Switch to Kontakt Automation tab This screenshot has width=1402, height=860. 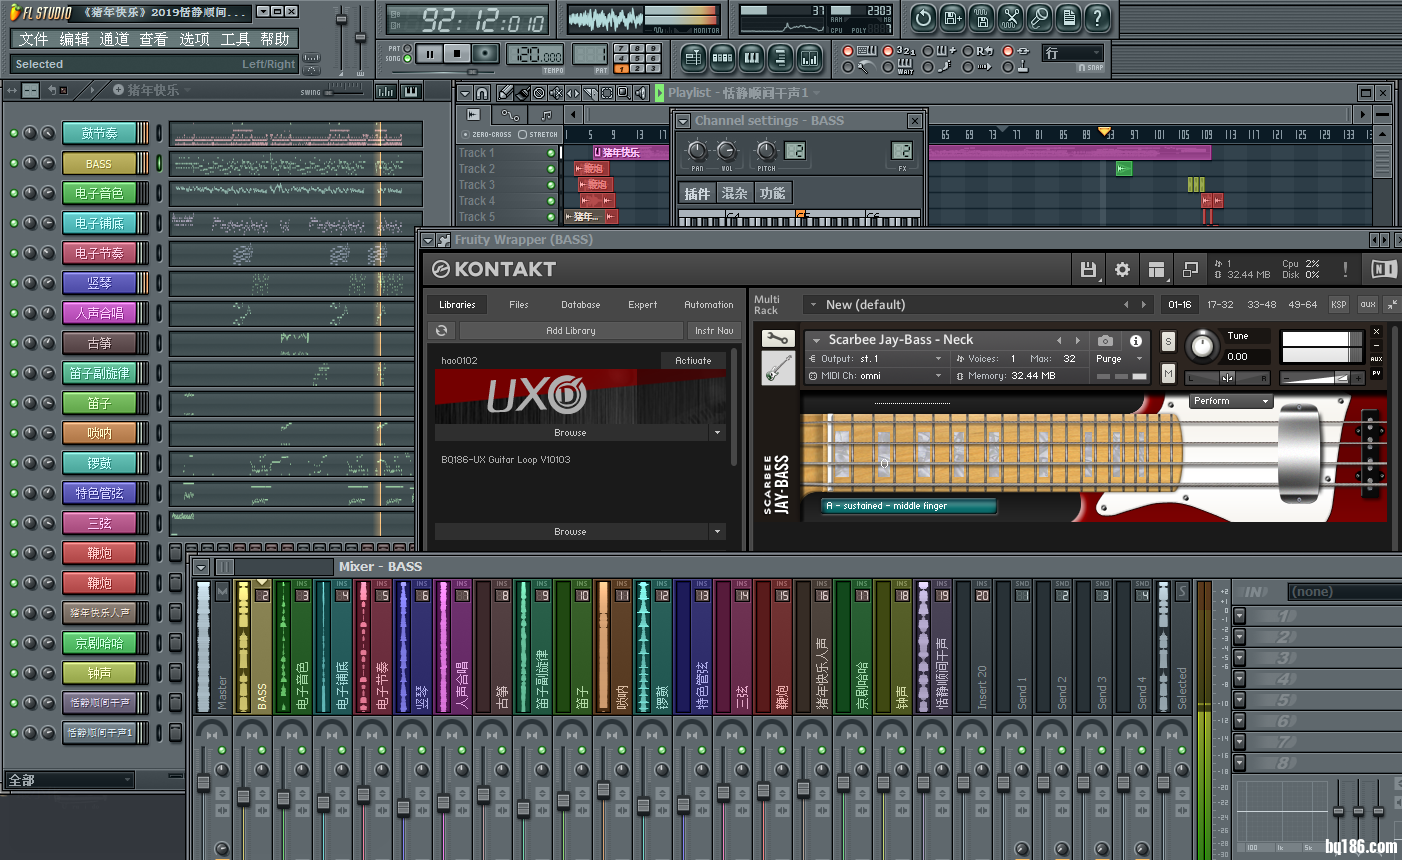click(x=708, y=304)
